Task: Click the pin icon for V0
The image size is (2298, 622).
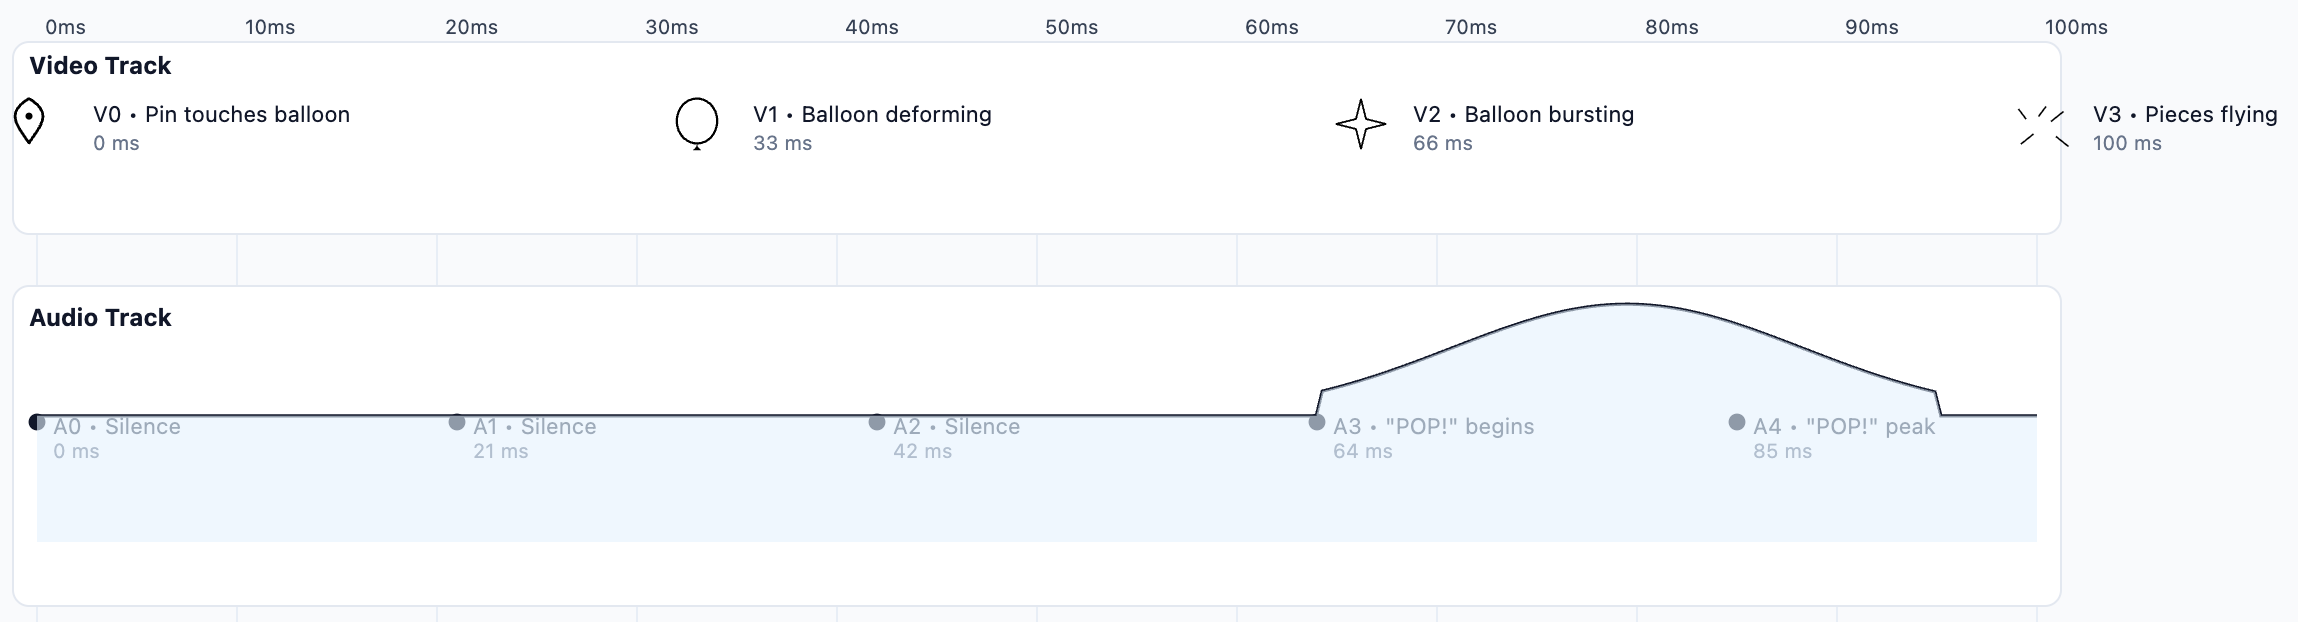Action: point(30,122)
